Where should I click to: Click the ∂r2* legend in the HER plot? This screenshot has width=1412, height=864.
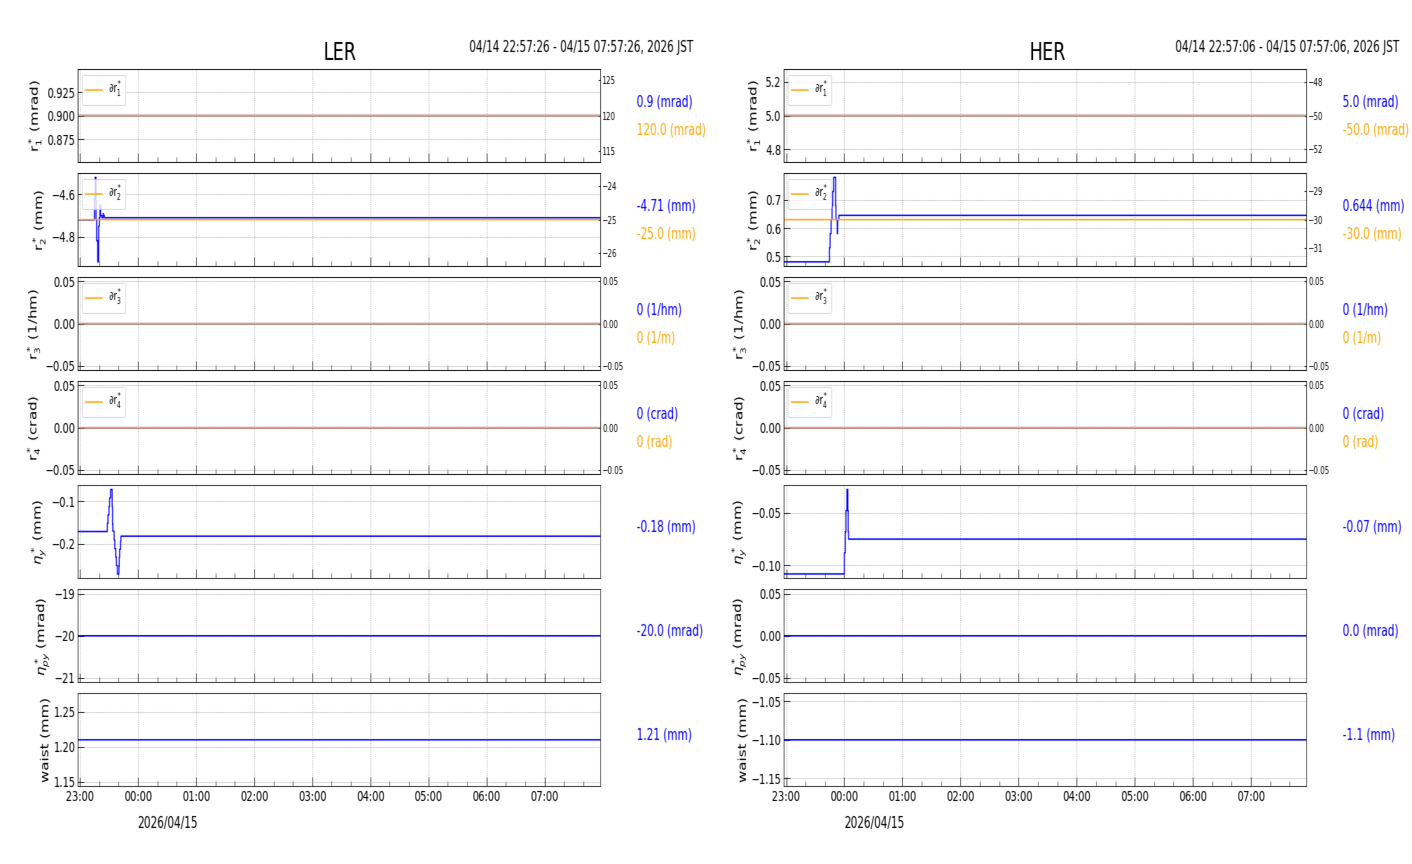pos(810,194)
